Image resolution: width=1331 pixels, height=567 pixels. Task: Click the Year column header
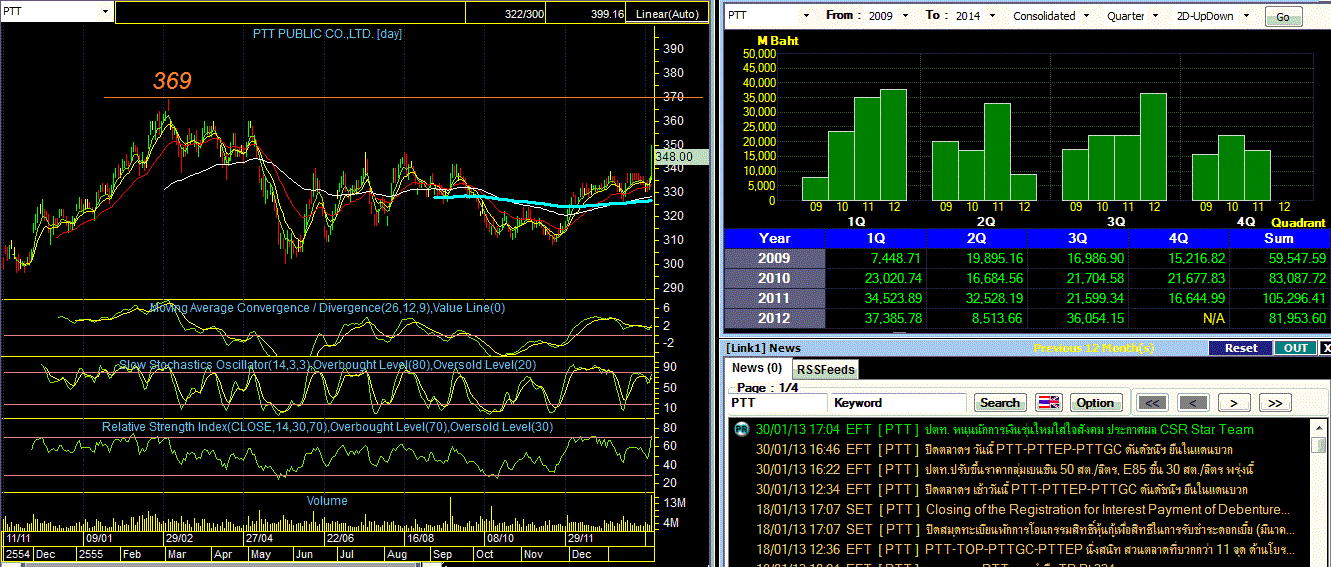pyautogui.click(x=774, y=238)
